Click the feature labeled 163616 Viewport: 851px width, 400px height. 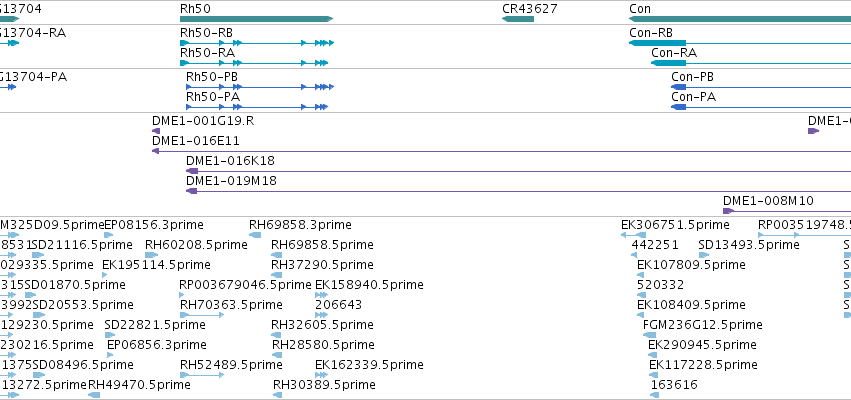pyautogui.click(x=675, y=385)
